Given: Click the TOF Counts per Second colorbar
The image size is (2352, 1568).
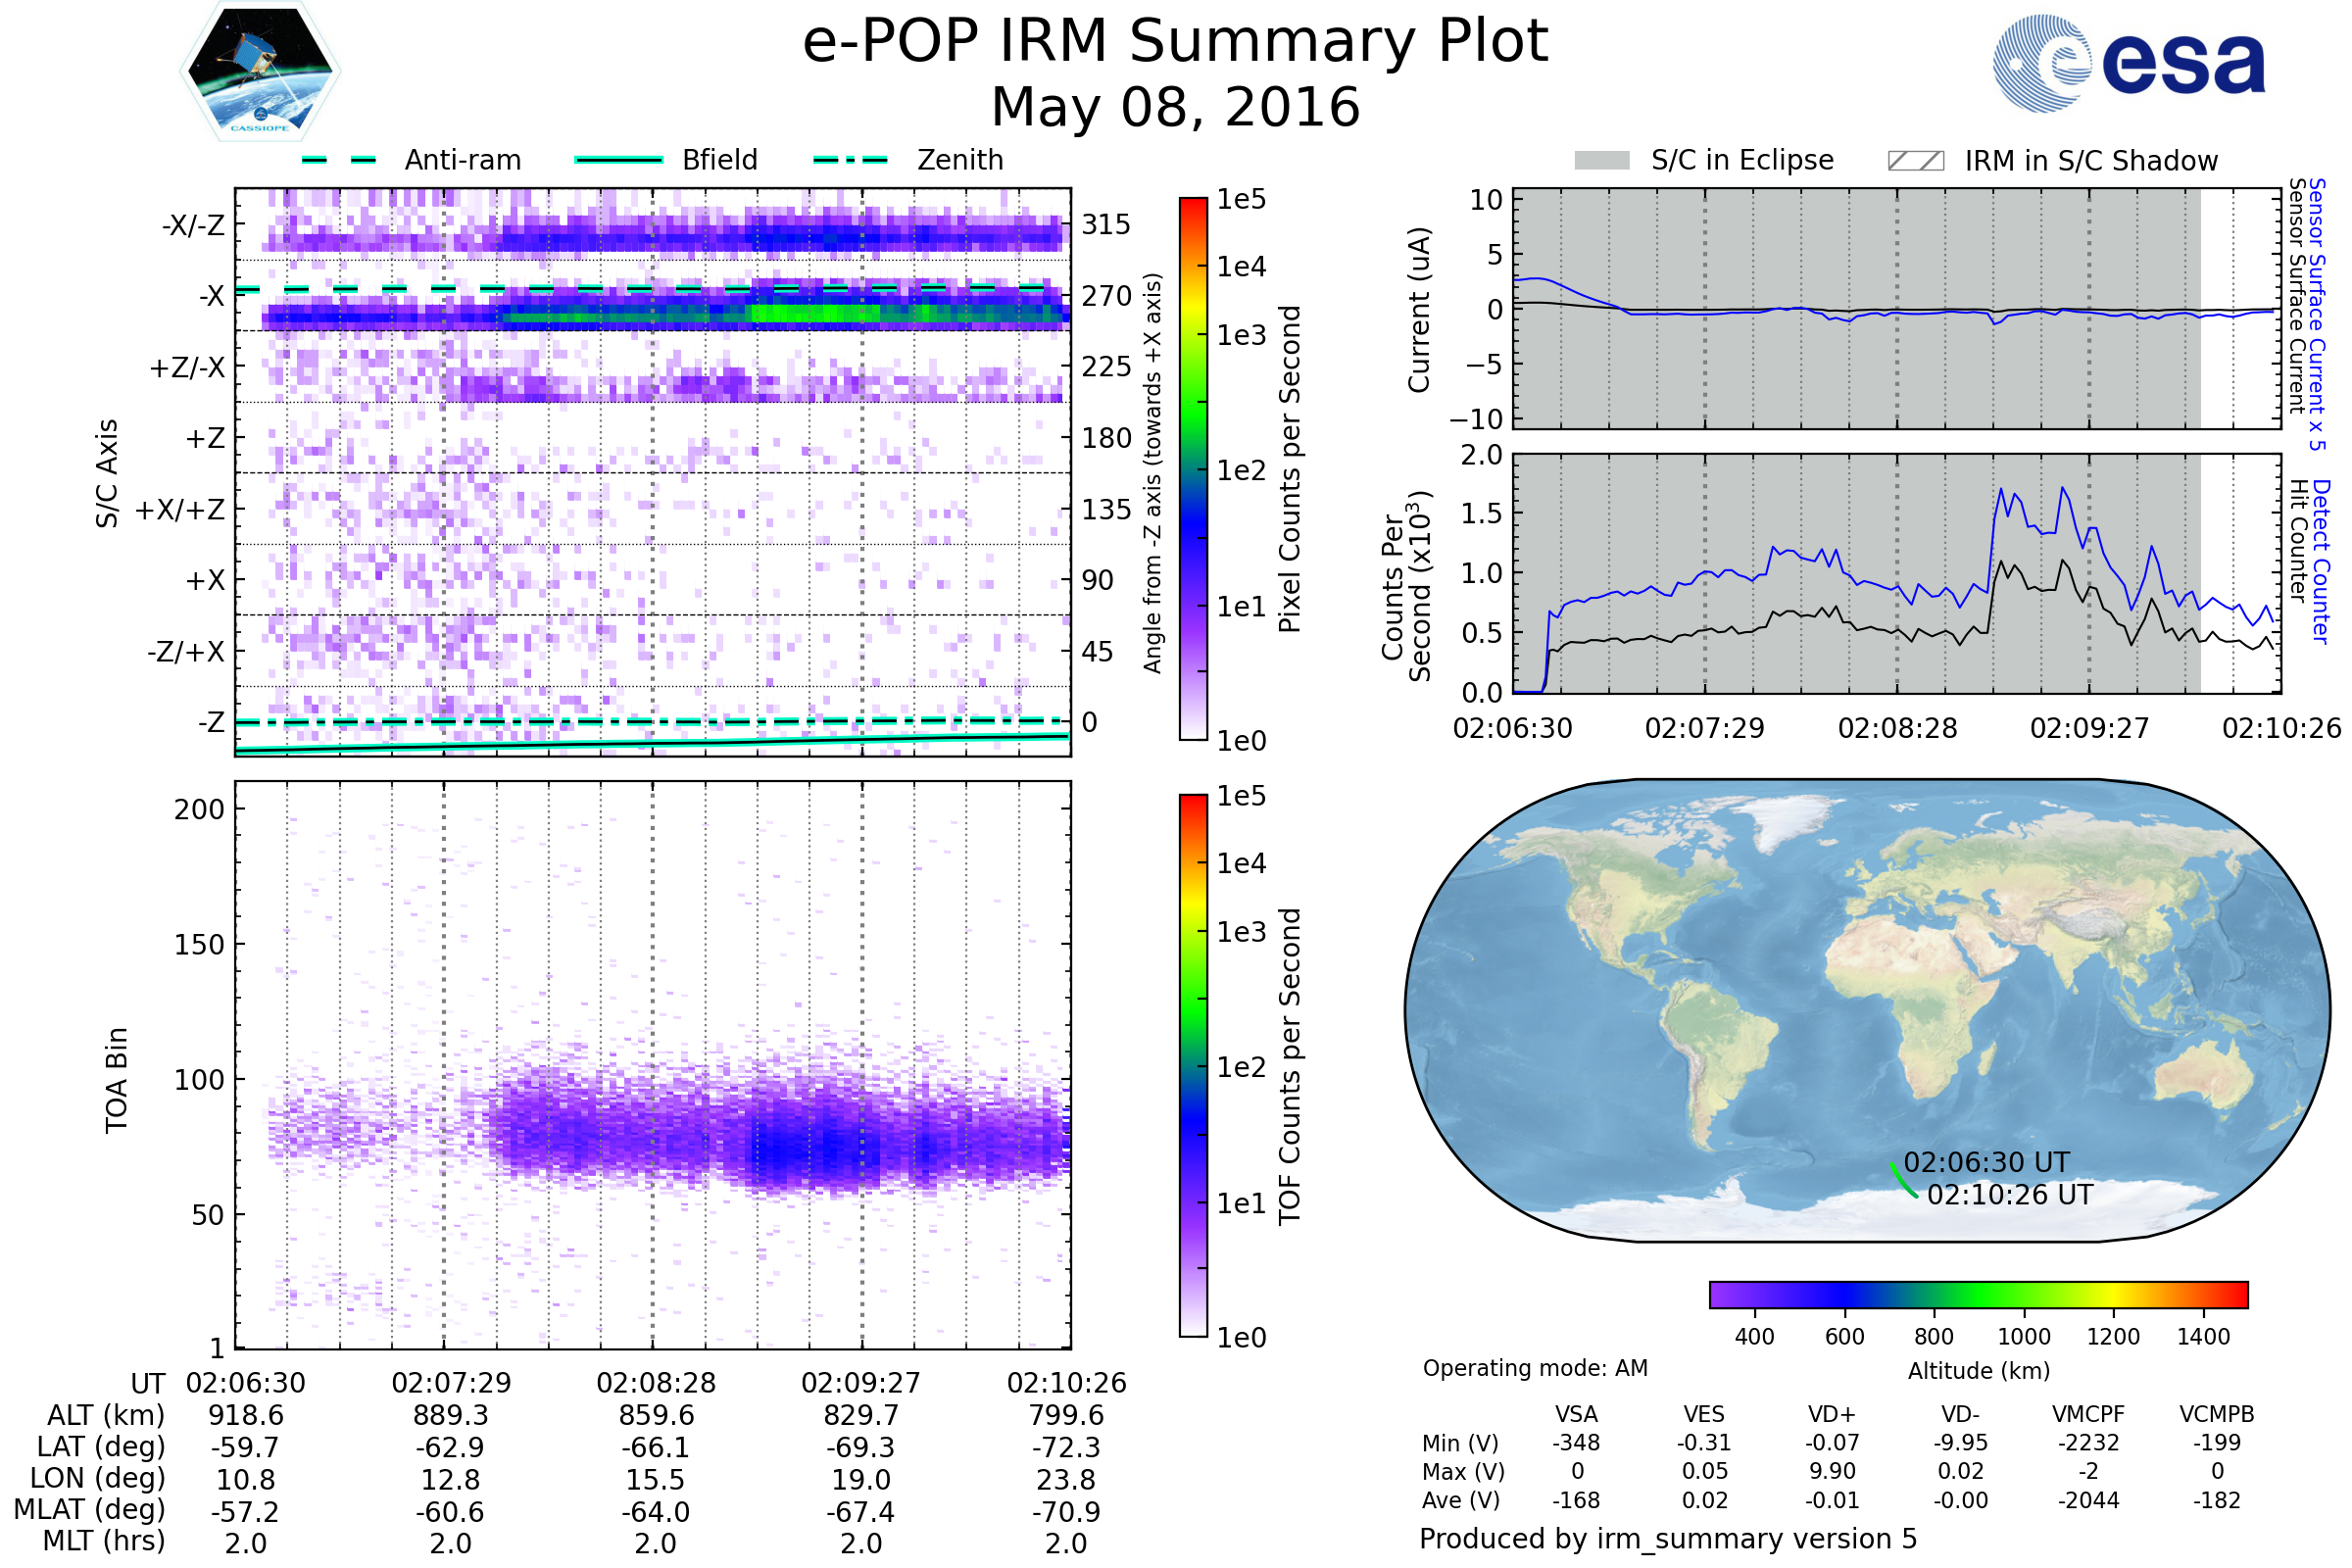Looking at the screenshot, I should [1193, 1065].
